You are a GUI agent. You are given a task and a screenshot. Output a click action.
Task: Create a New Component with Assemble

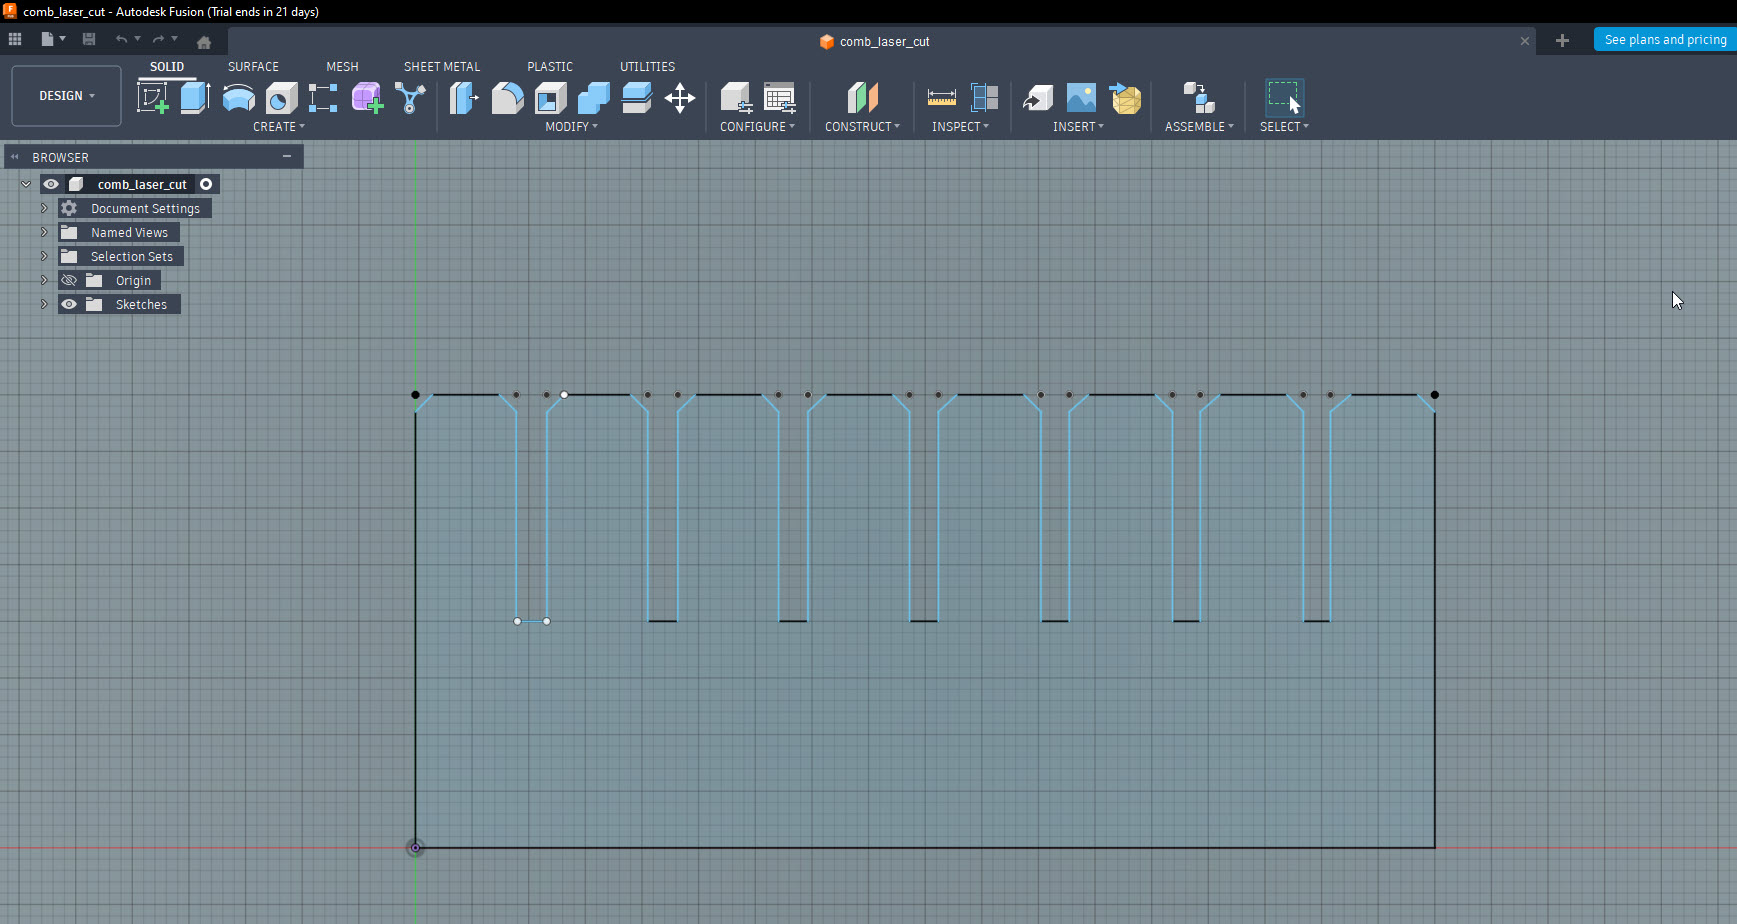tap(1197, 97)
